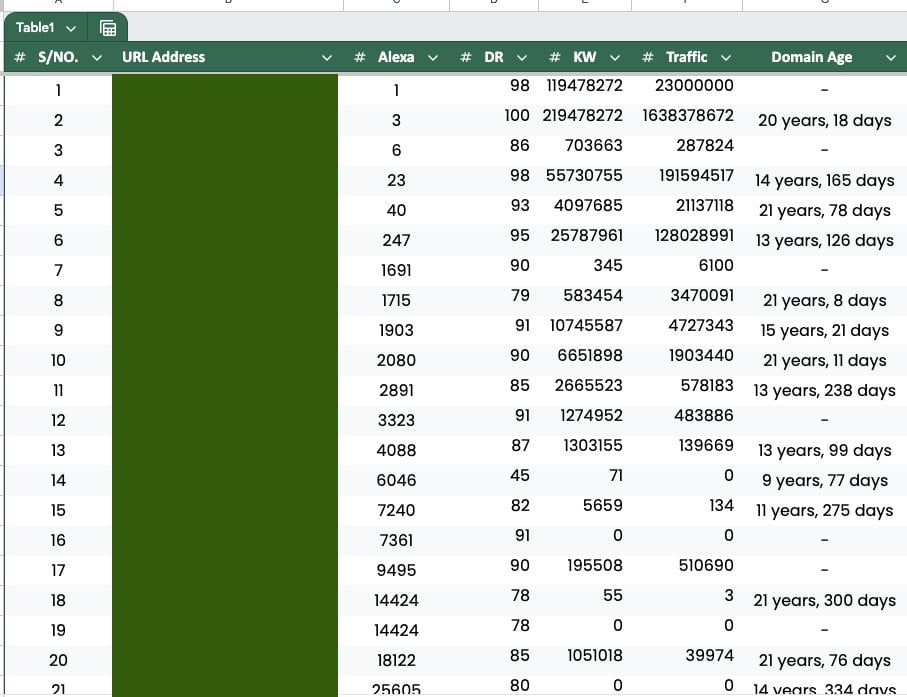907x697 pixels.
Task: Select the '13 years, 99 days' cell
Action: pyautogui.click(x=824, y=451)
